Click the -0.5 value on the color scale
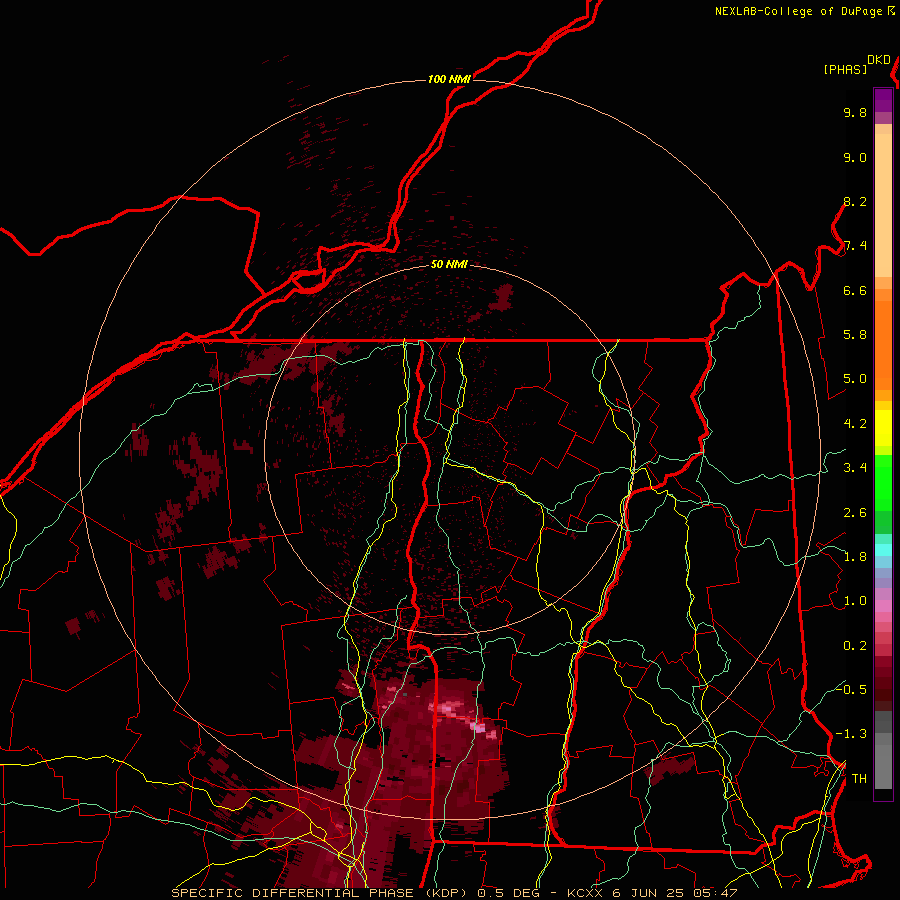The image size is (900, 900). pos(851,690)
